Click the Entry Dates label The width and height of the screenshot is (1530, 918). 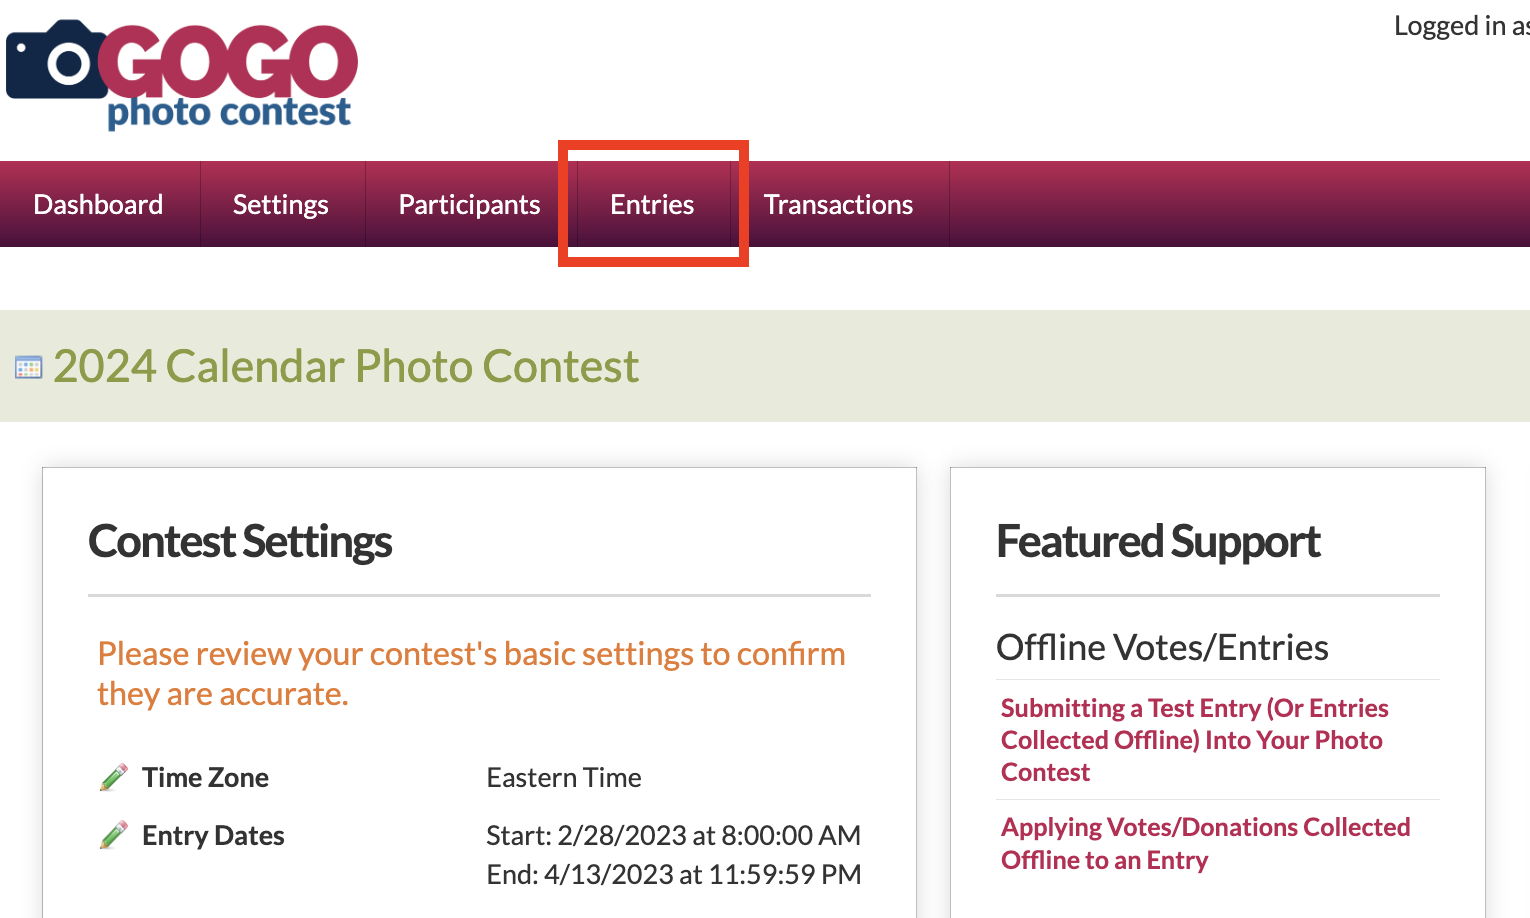point(213,835)
